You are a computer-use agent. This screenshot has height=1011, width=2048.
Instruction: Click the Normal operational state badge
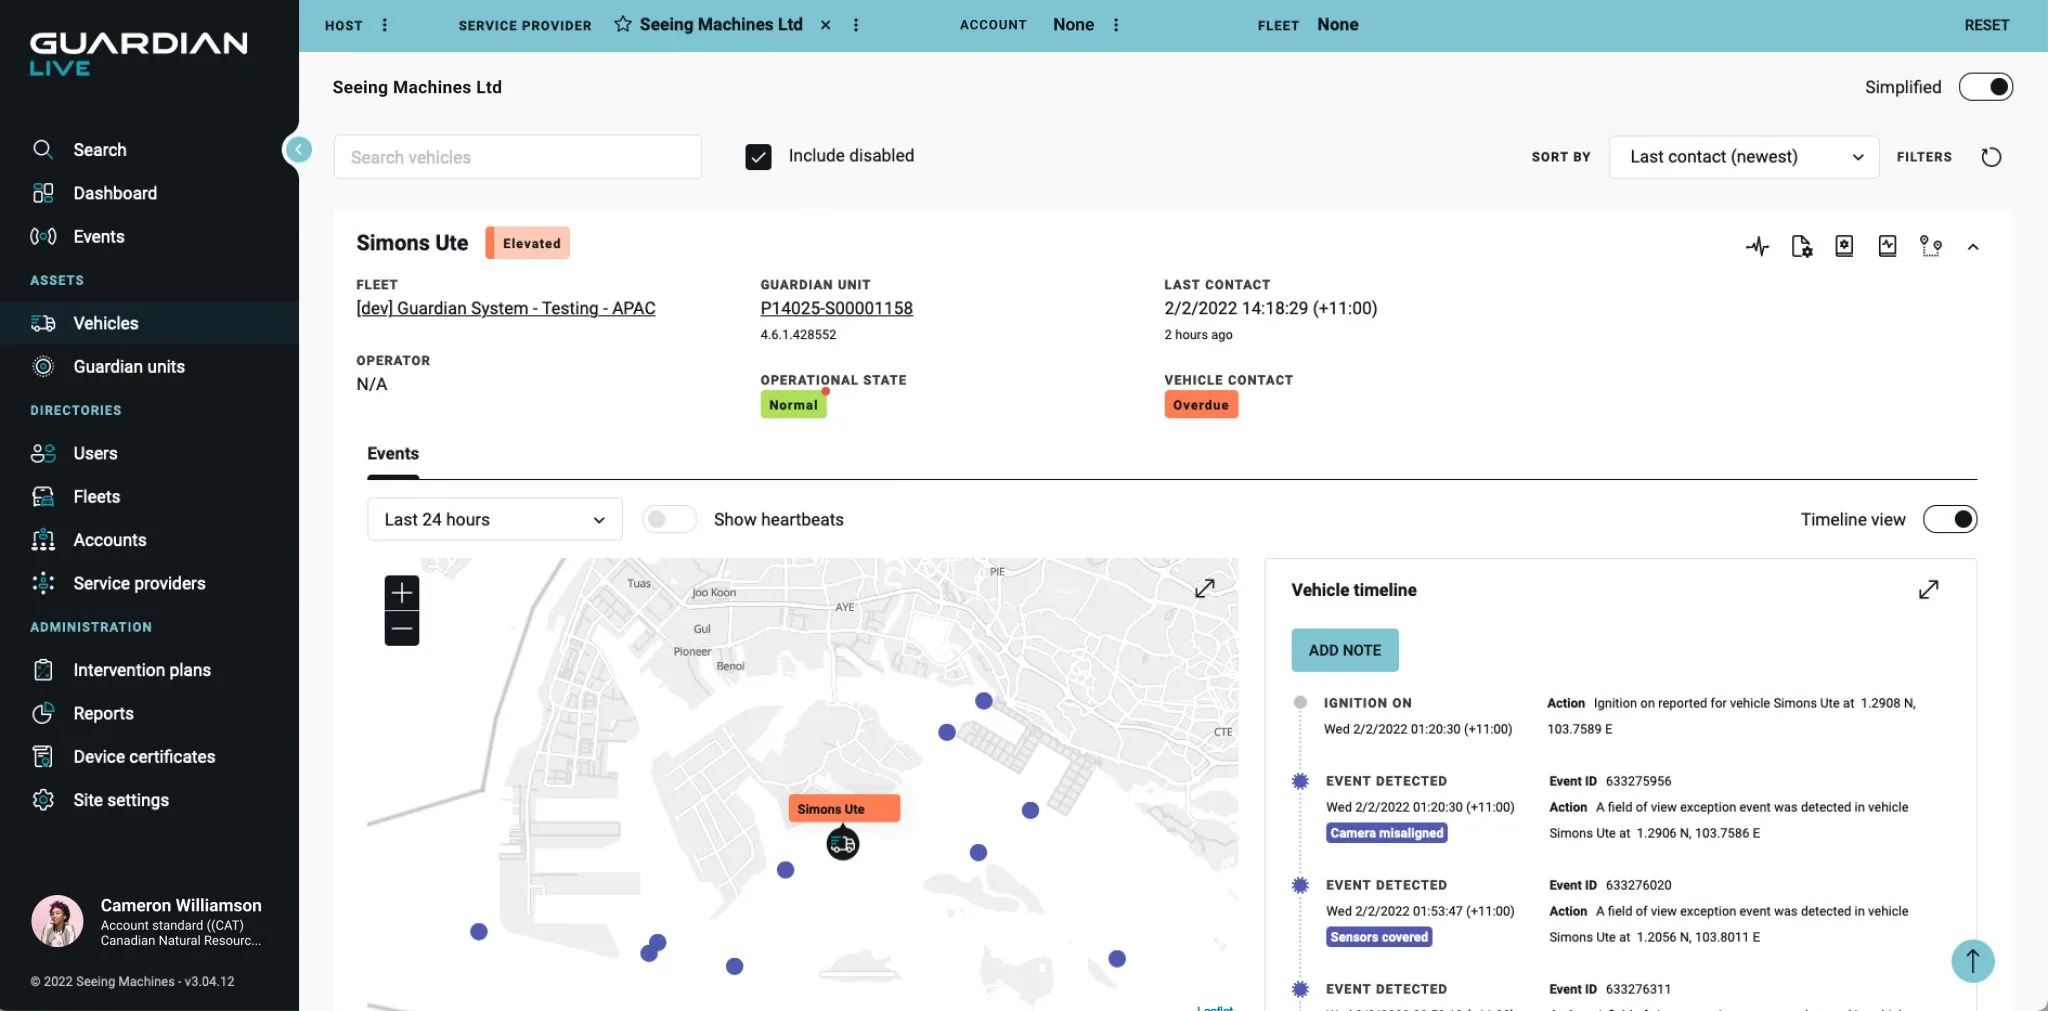point(793,405)
